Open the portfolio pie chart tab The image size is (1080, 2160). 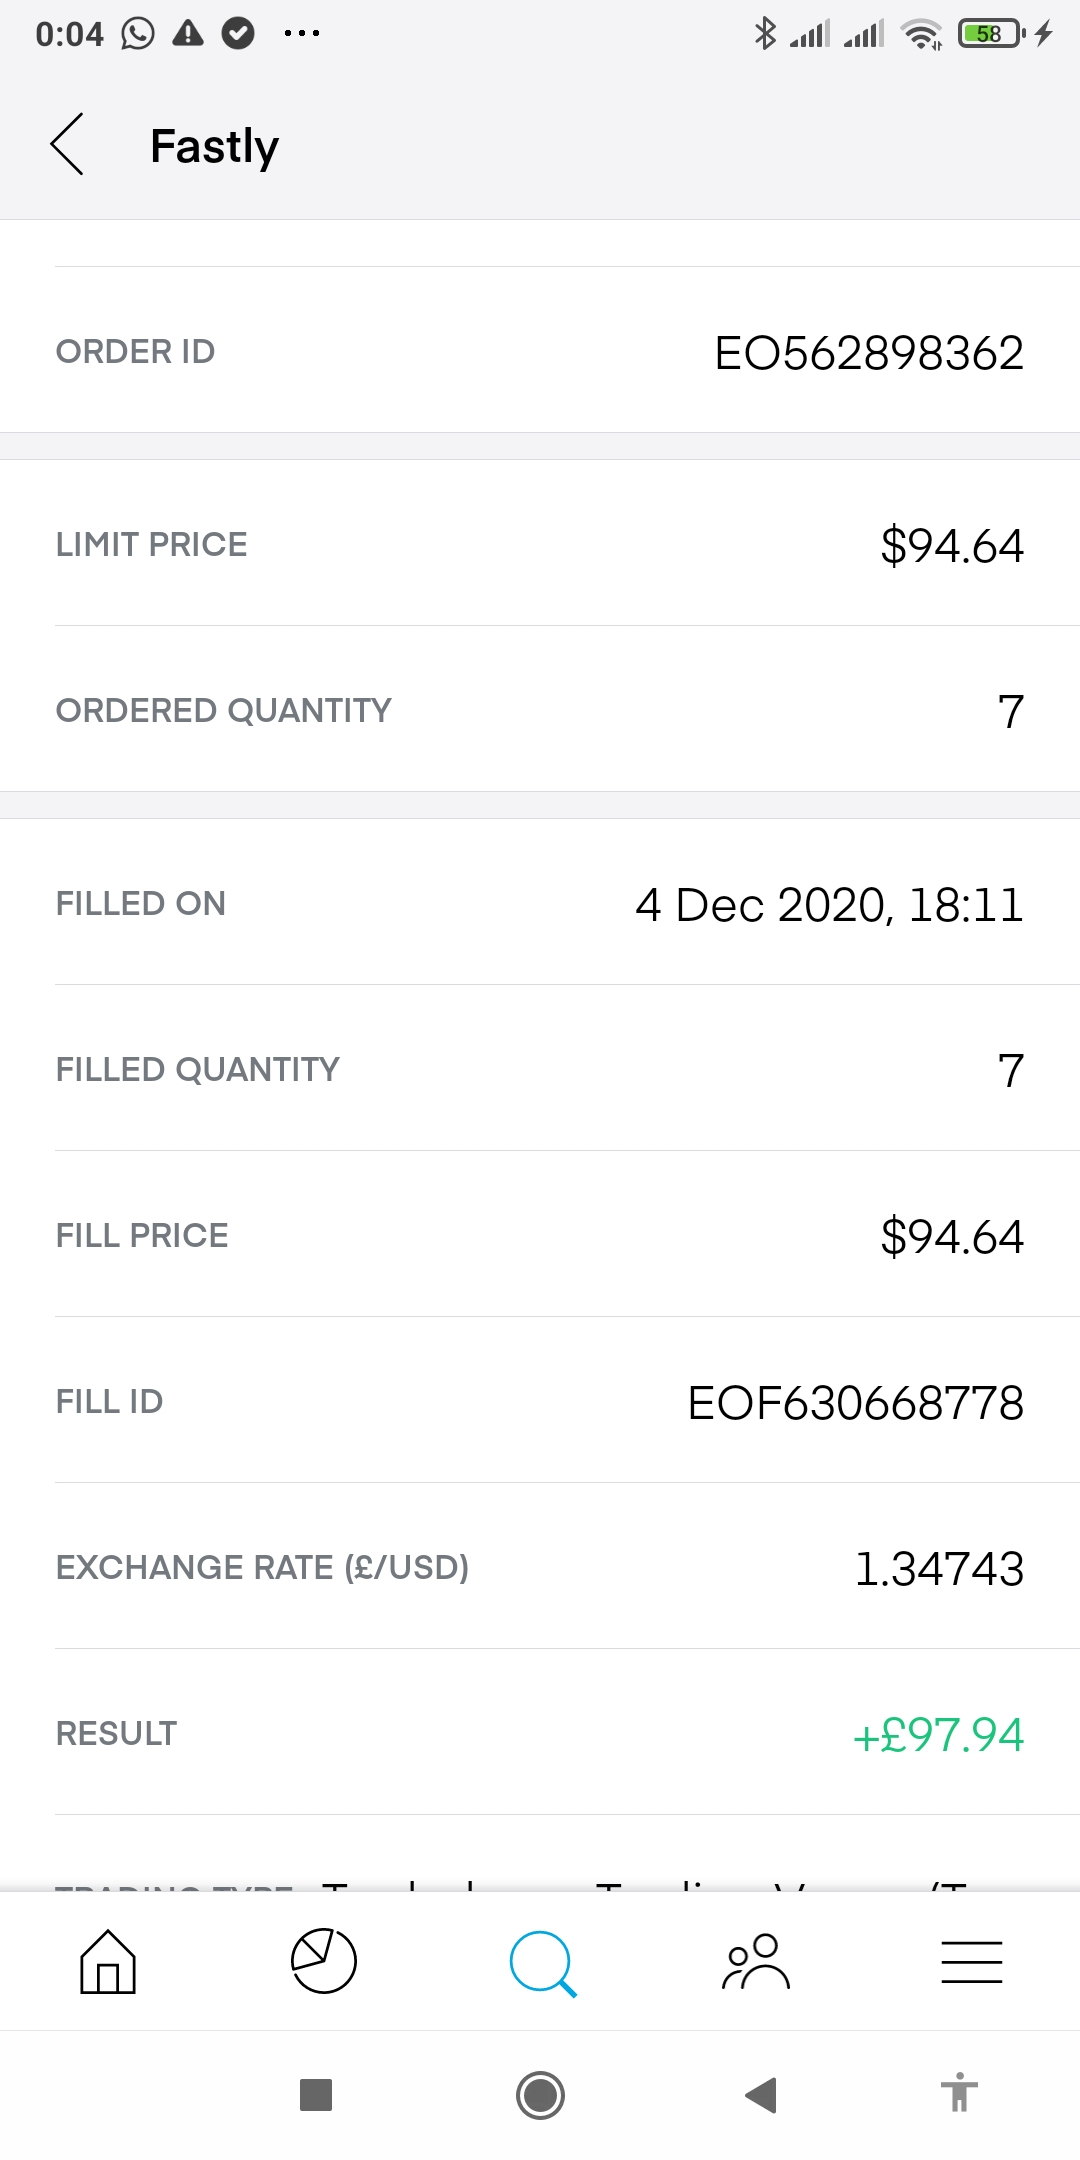coord(323,1961)
